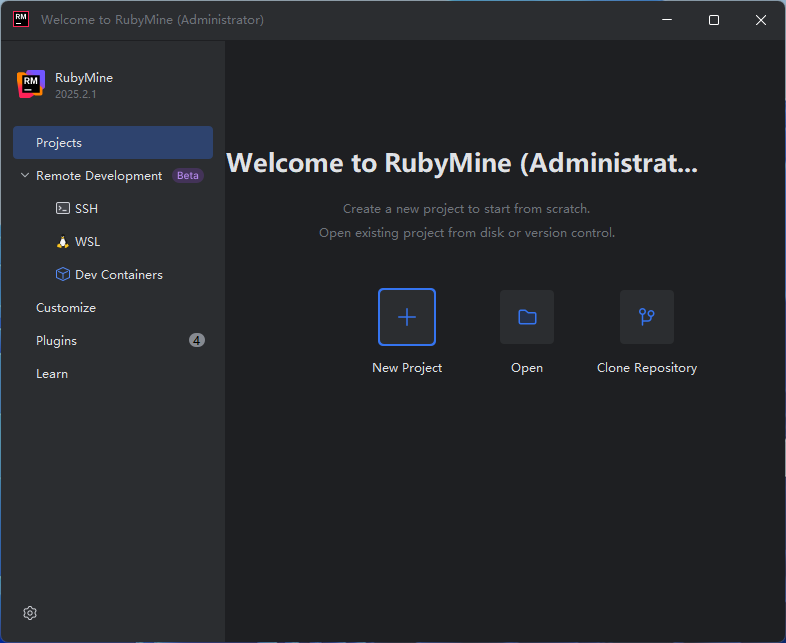Screen dimensions: 786x643
Task: Open the Learn section
Action: [52, 374]
